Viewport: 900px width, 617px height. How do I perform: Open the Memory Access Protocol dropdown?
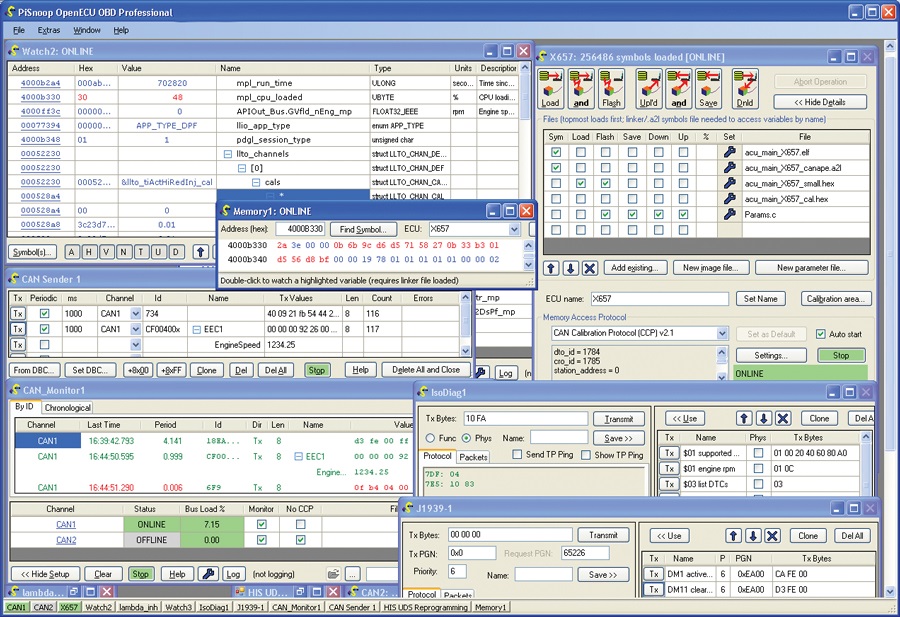tap(722, 333)
